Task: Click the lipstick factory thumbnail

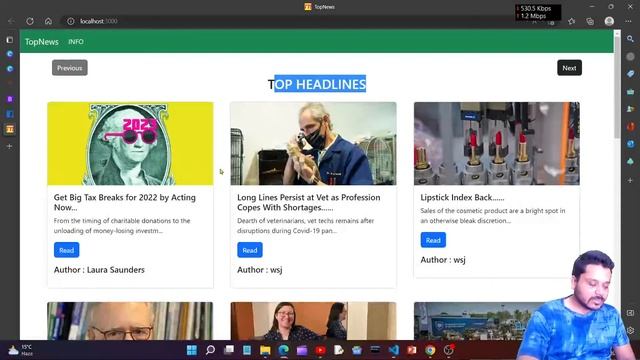Action: pos(497,144)
